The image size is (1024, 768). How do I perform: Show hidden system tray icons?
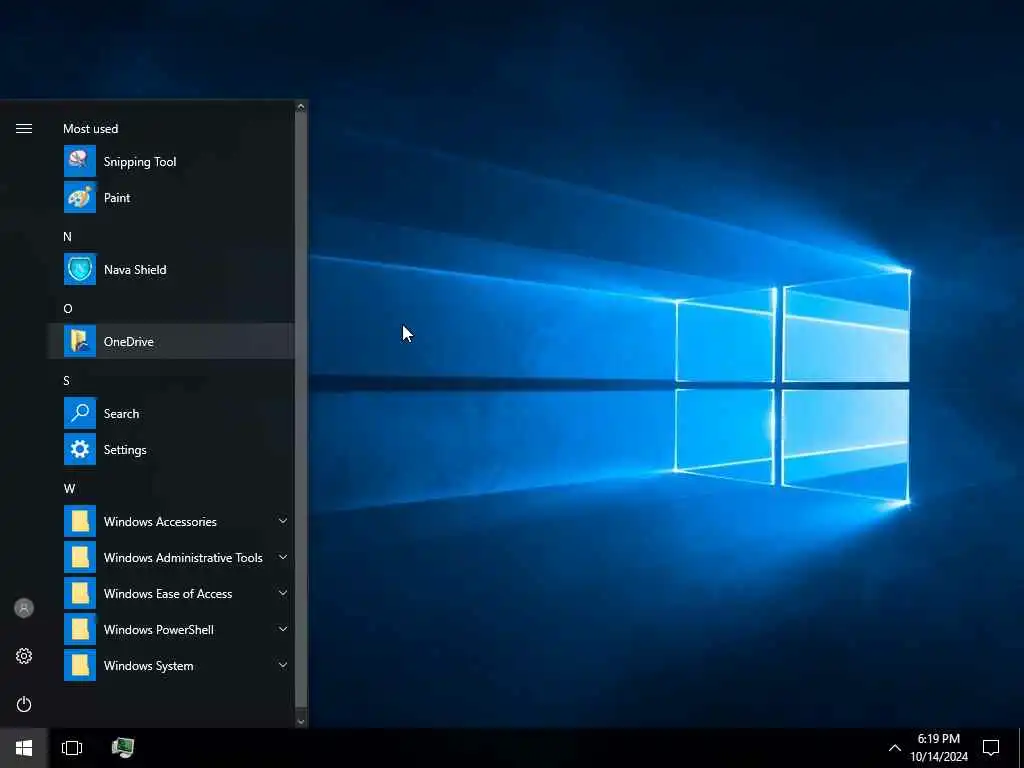point(895,748)
